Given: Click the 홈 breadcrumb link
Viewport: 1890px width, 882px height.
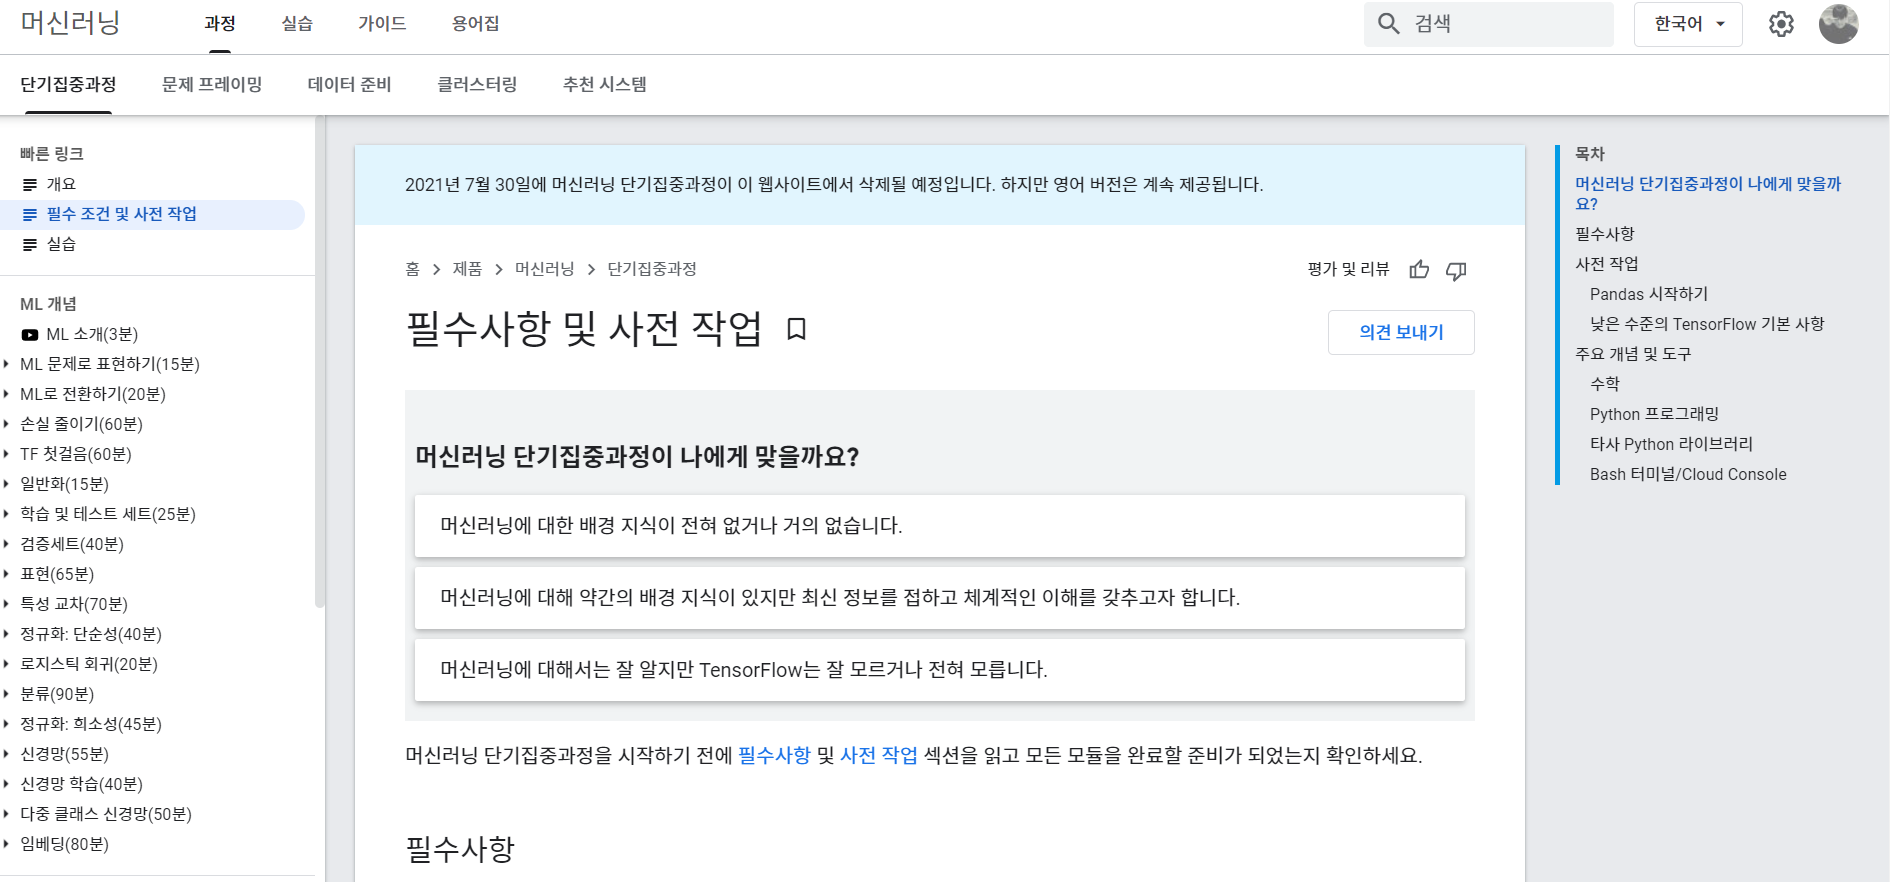Looking at the screenshot, I should tap(412, 269).
